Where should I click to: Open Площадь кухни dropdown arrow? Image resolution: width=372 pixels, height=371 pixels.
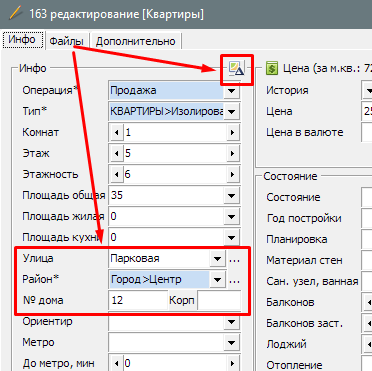[x=231, y=238]
